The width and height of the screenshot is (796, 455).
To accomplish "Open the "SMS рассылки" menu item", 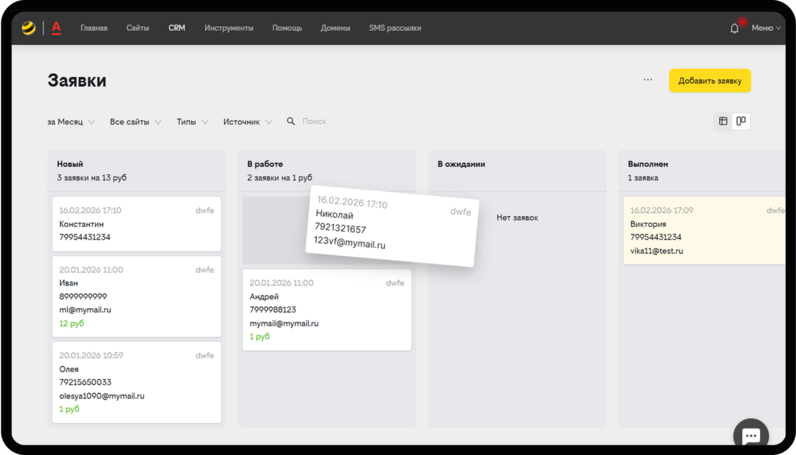I will [395, 28].
